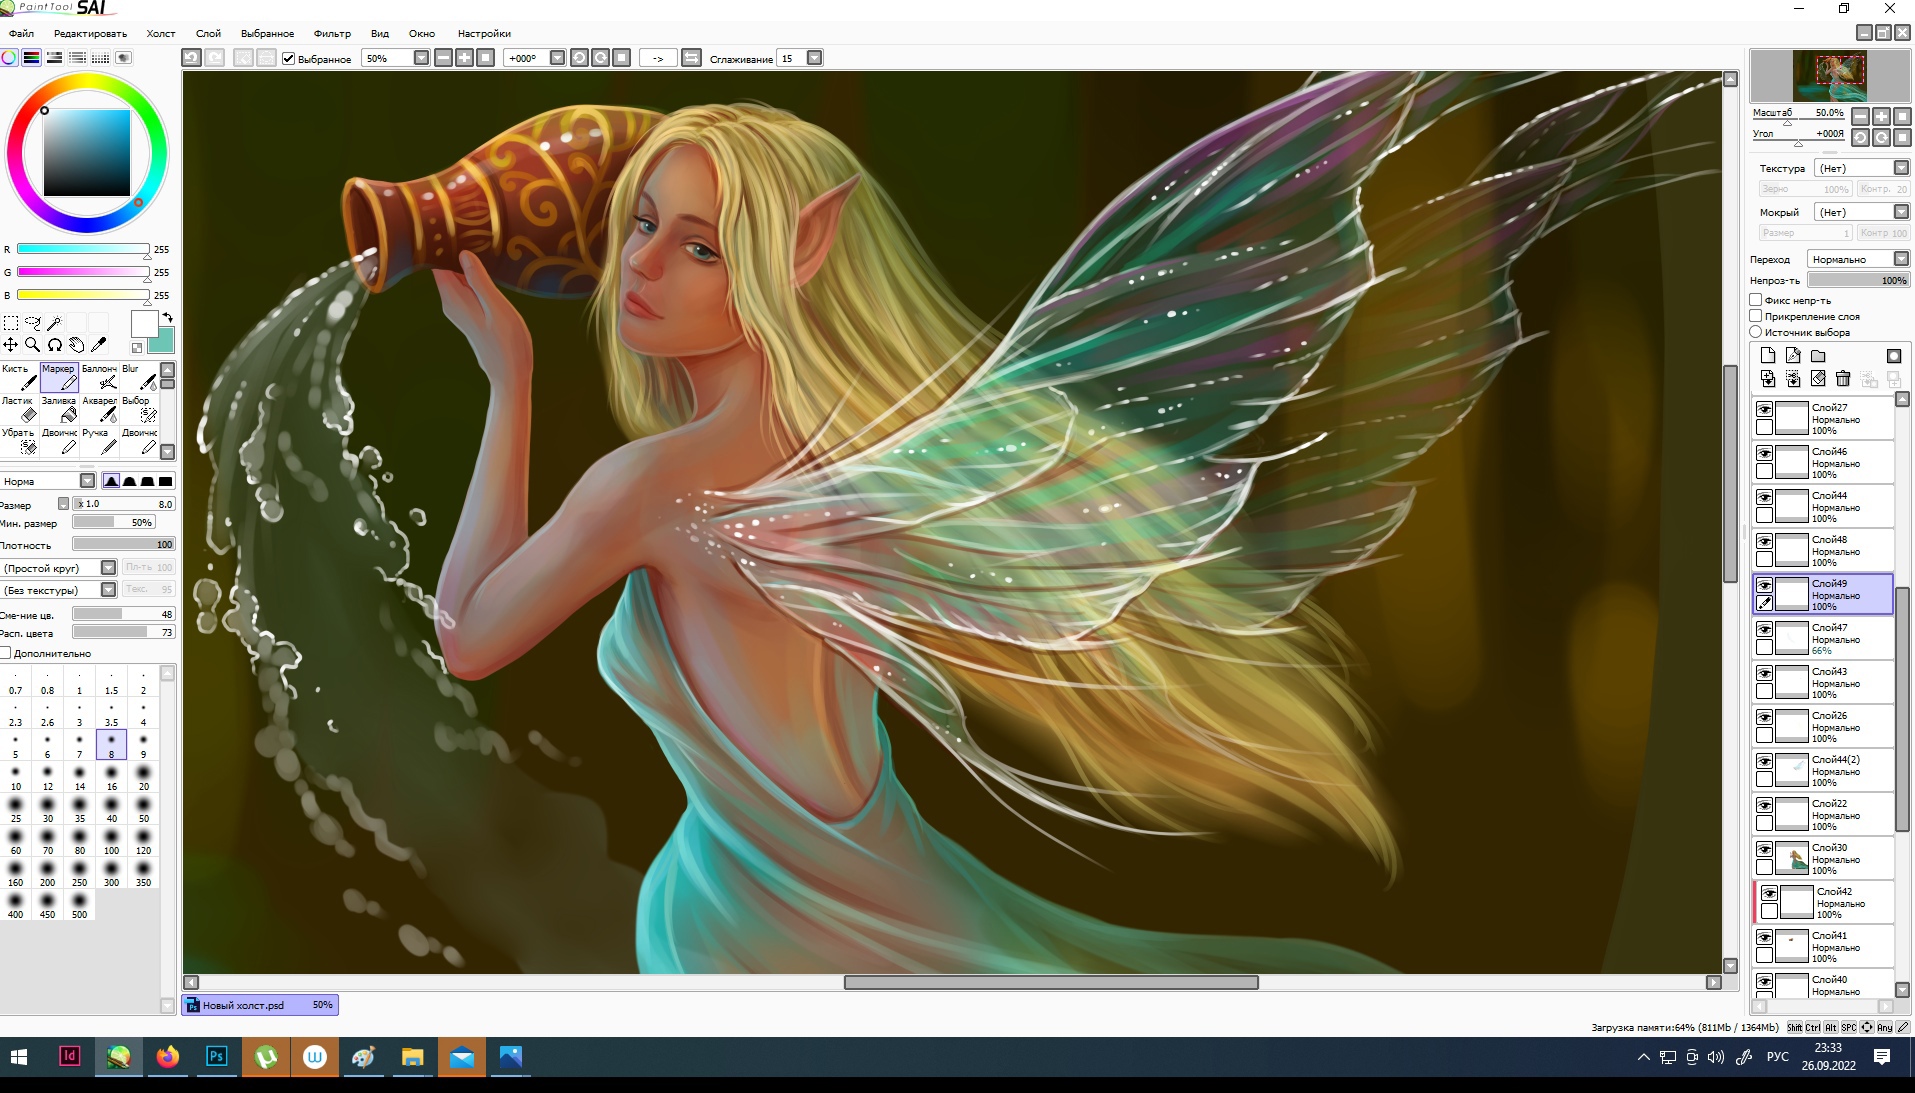Select brush size 500 preset
Viewport: 1915px width, 1093px height.
tap(80, 905)
